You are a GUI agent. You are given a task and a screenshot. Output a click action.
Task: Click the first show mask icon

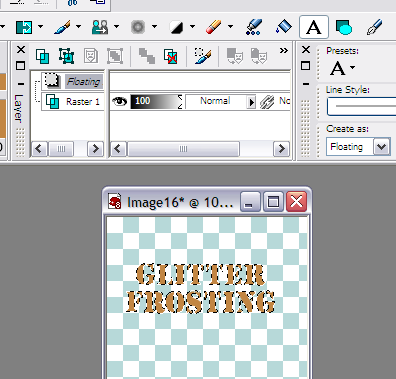pos(235,56)
